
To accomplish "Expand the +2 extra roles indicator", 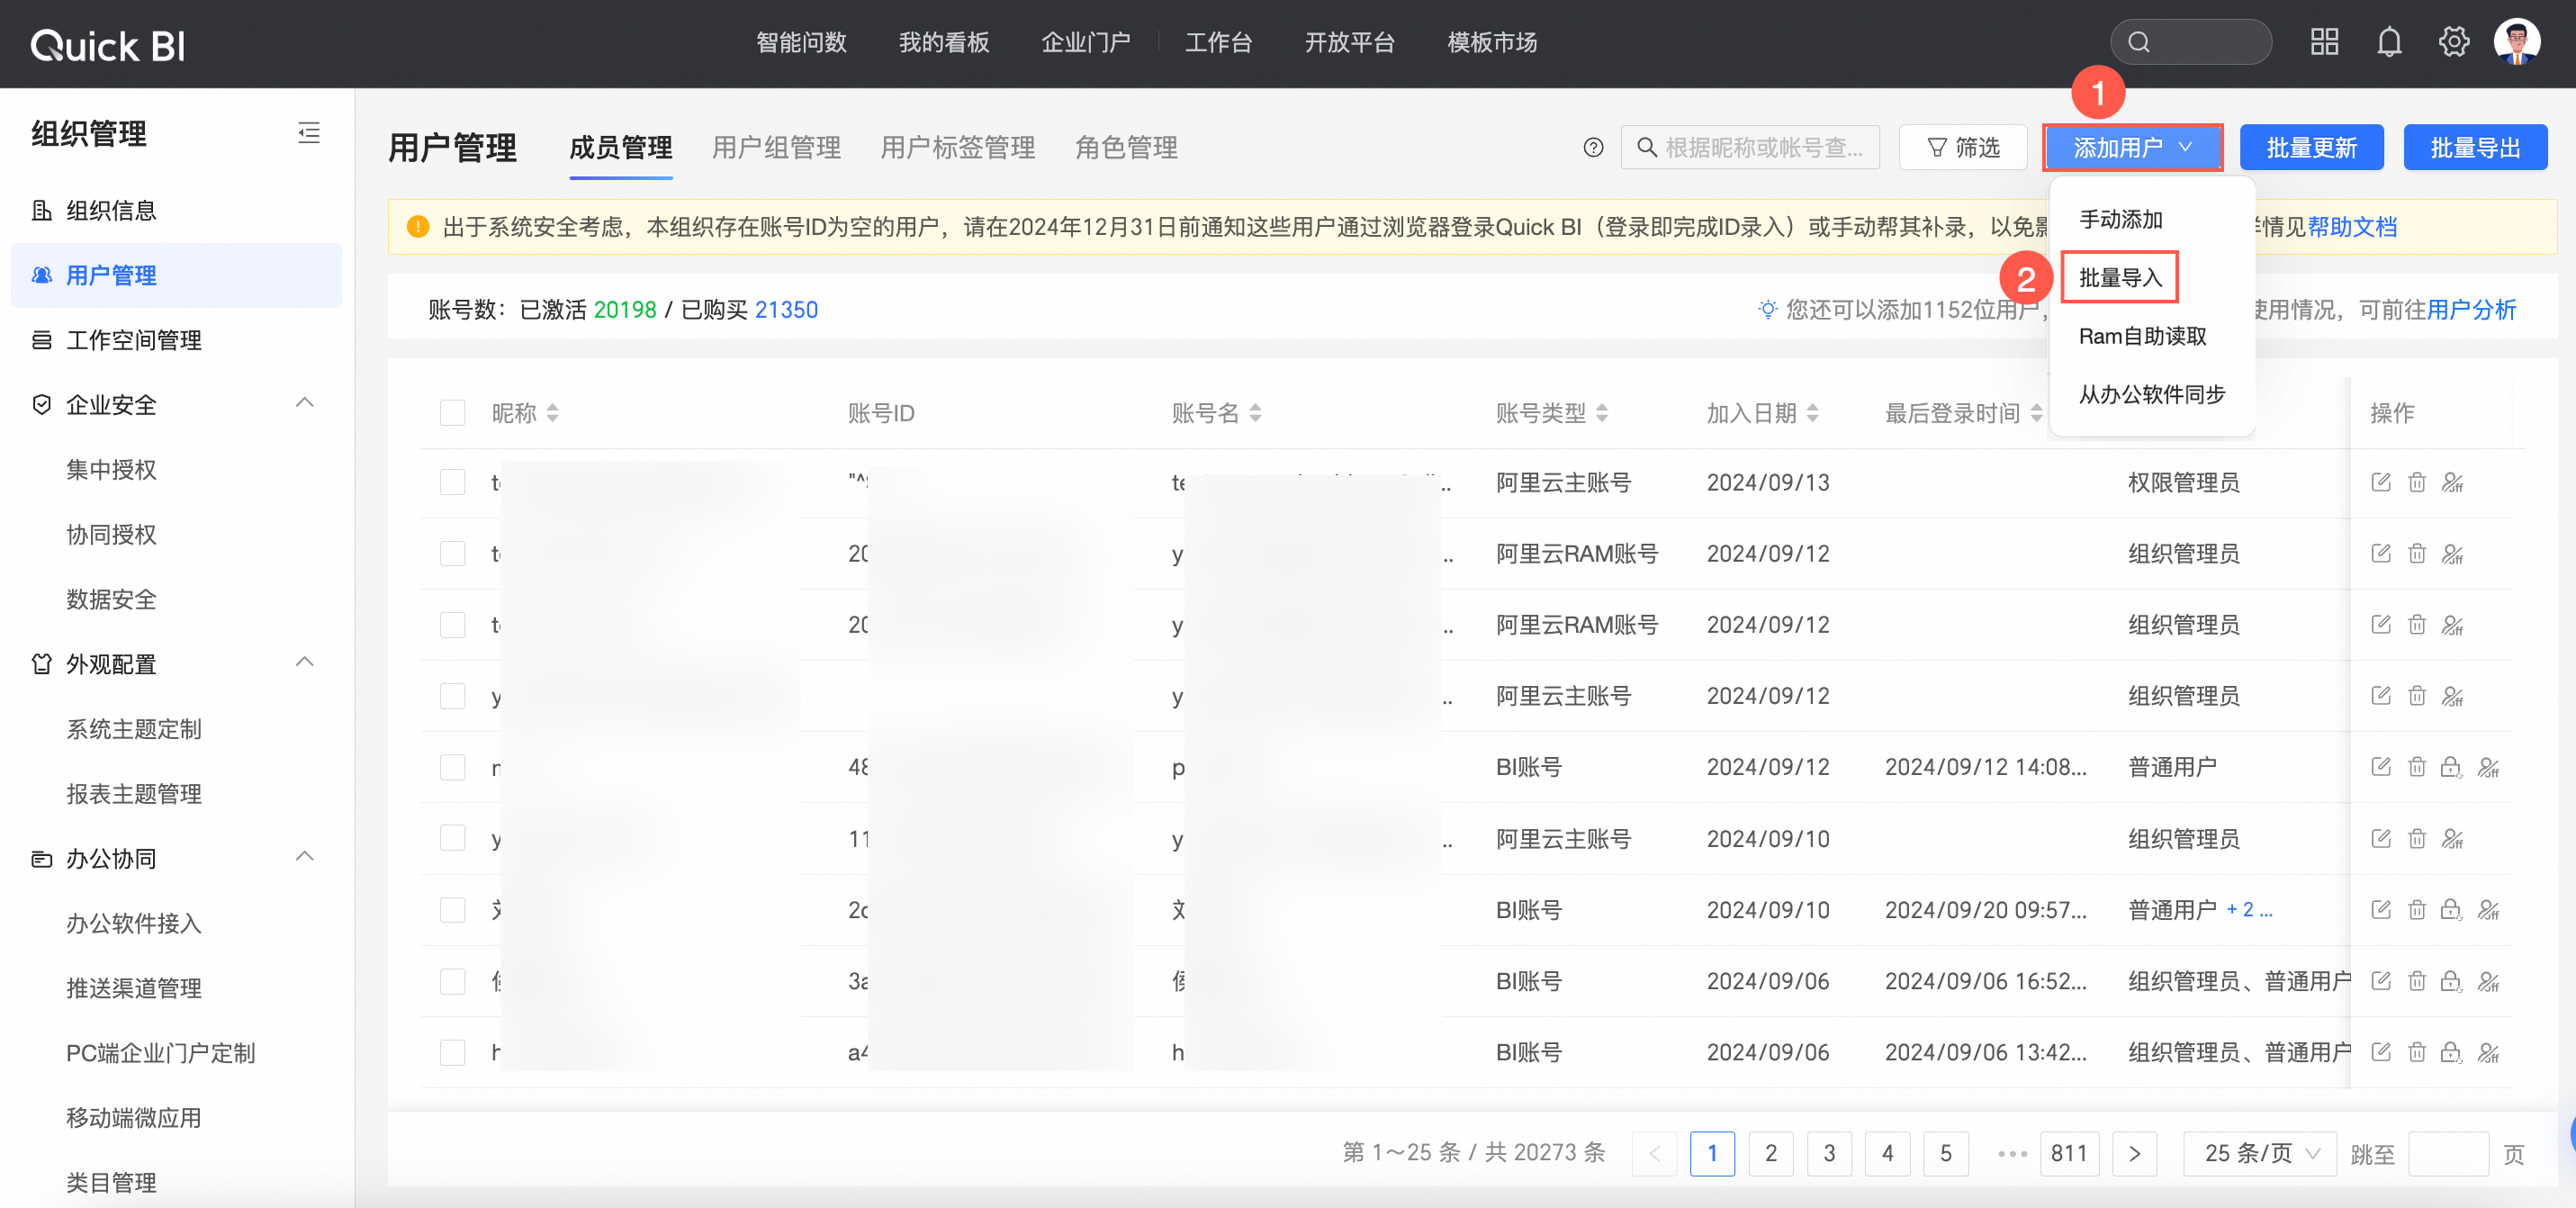I will click(x=2249, y=910).
